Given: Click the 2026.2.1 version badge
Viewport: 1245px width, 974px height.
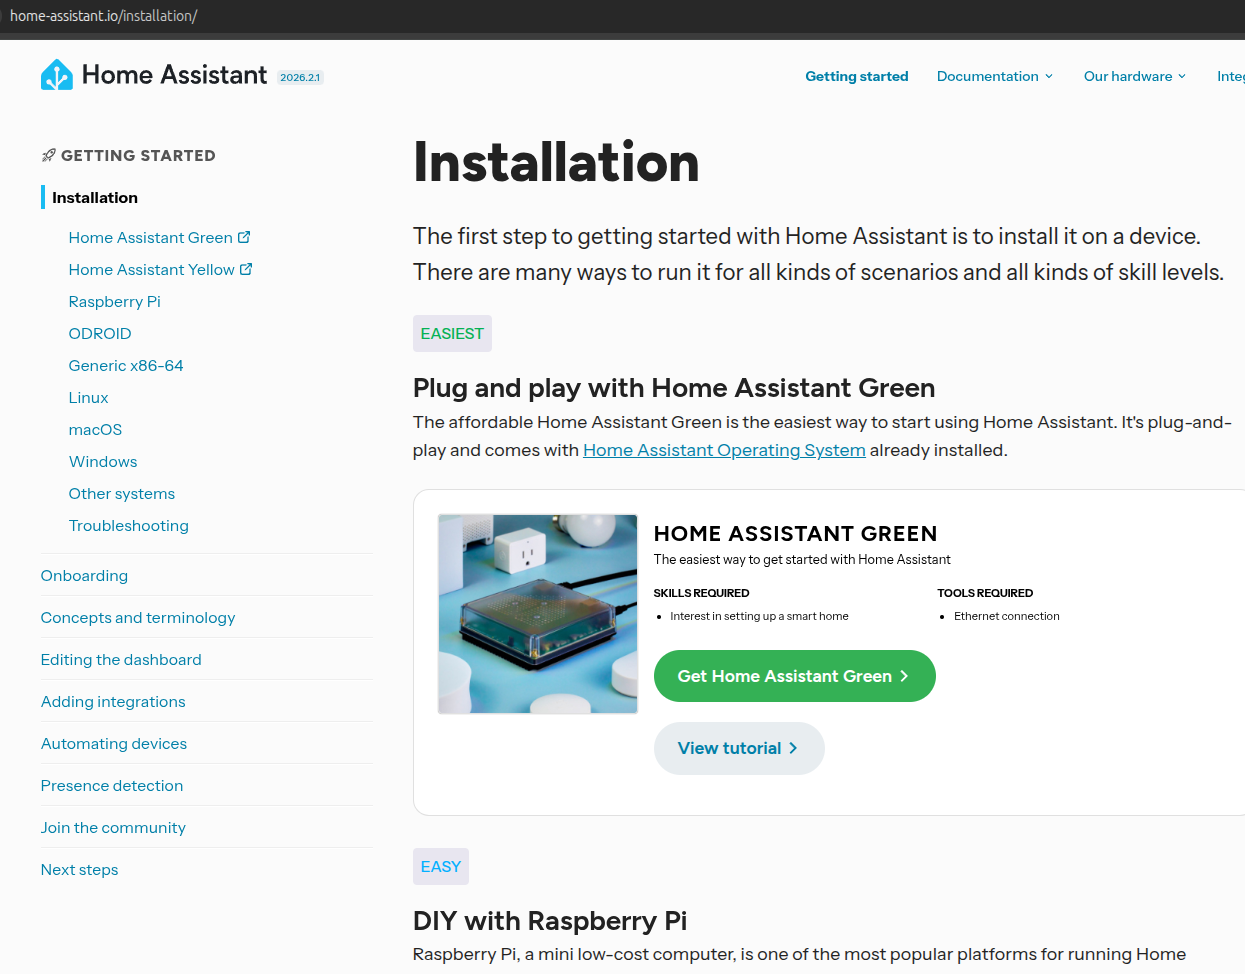Looking at the screenshot, I should tap(300, 77).
